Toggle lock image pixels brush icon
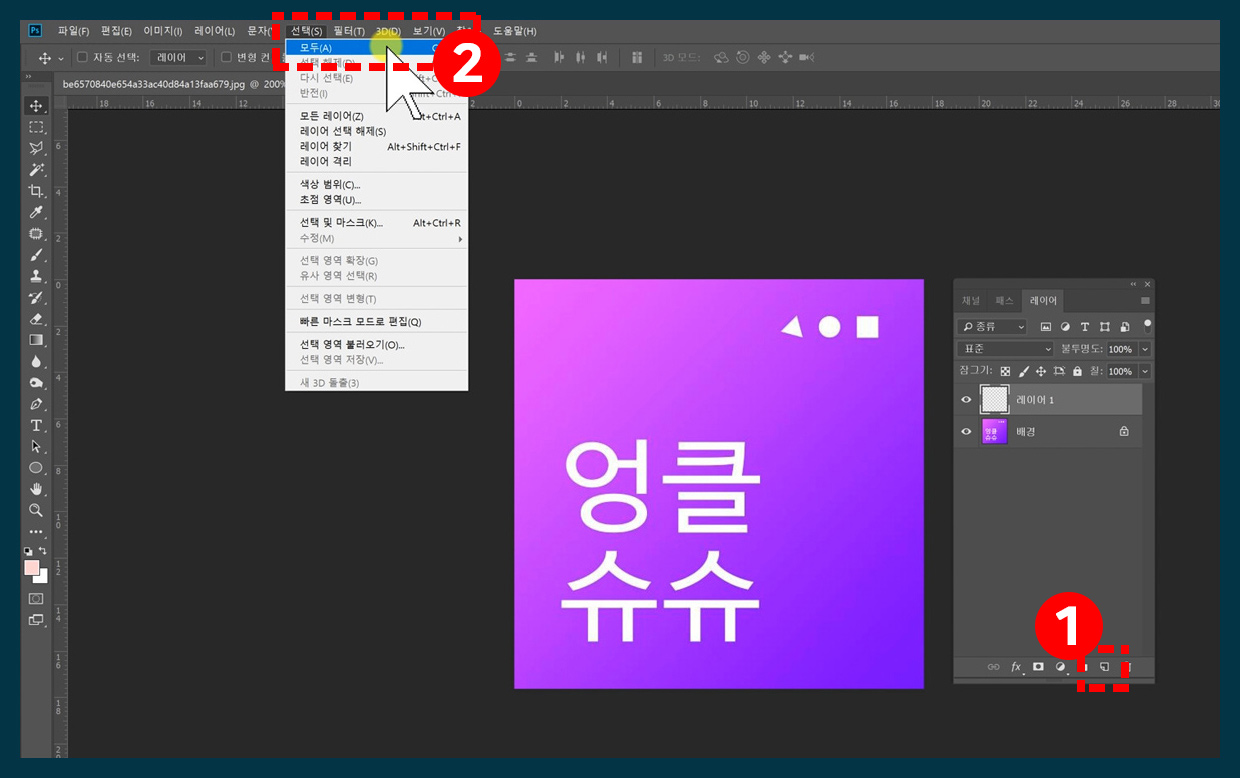This screenshot has width=1240, height=778. [1023, 371]
